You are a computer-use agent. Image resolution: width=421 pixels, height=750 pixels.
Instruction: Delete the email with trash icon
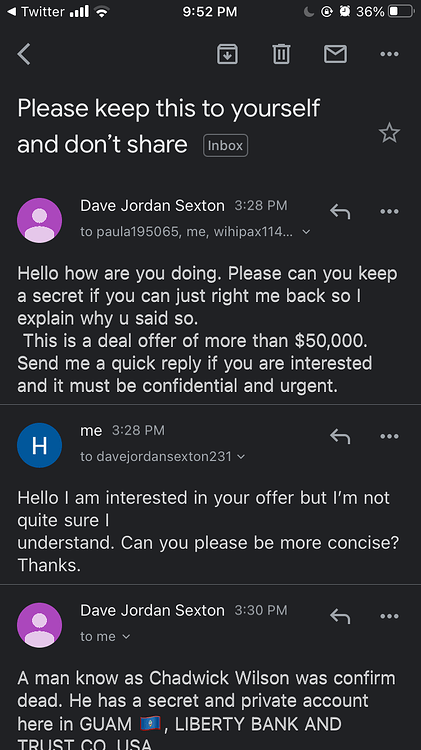point(281,54)
